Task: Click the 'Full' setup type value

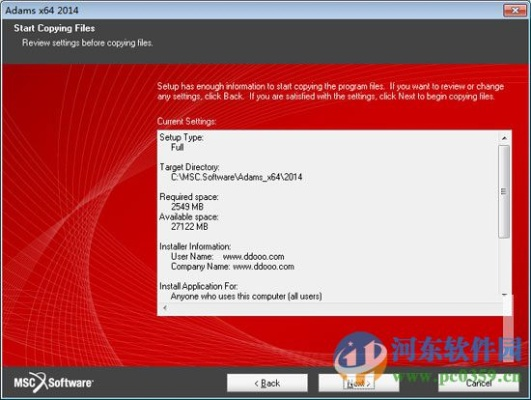Action: coord(177,147)
